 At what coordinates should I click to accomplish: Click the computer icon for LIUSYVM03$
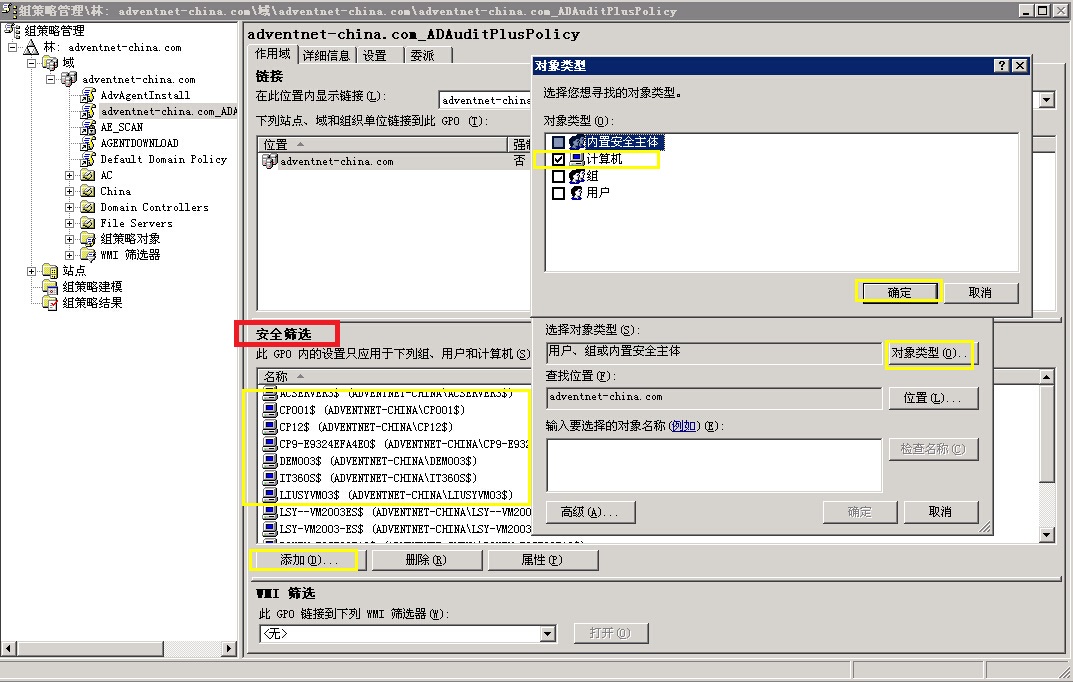270,495
